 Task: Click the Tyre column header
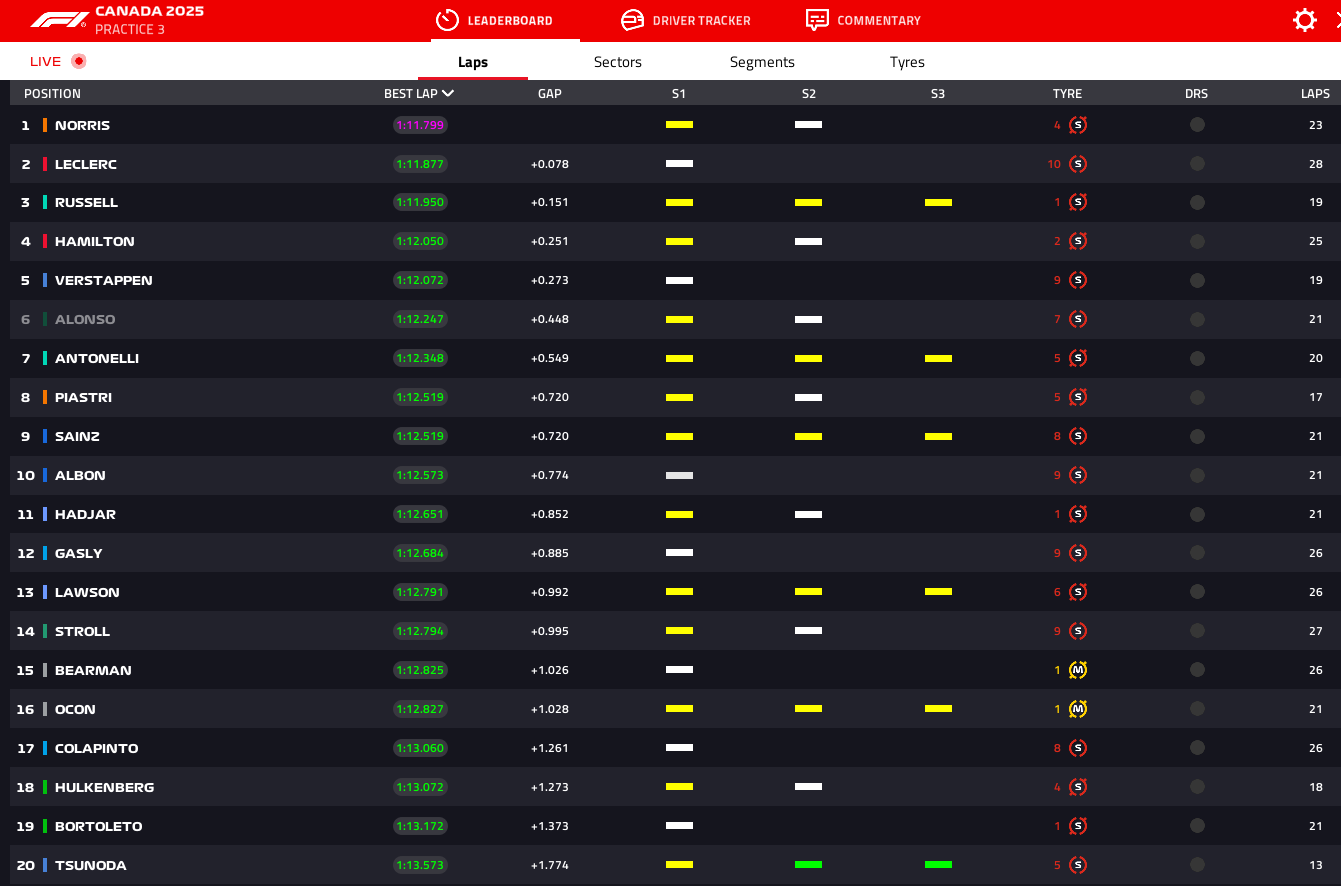coord(1067,94)
